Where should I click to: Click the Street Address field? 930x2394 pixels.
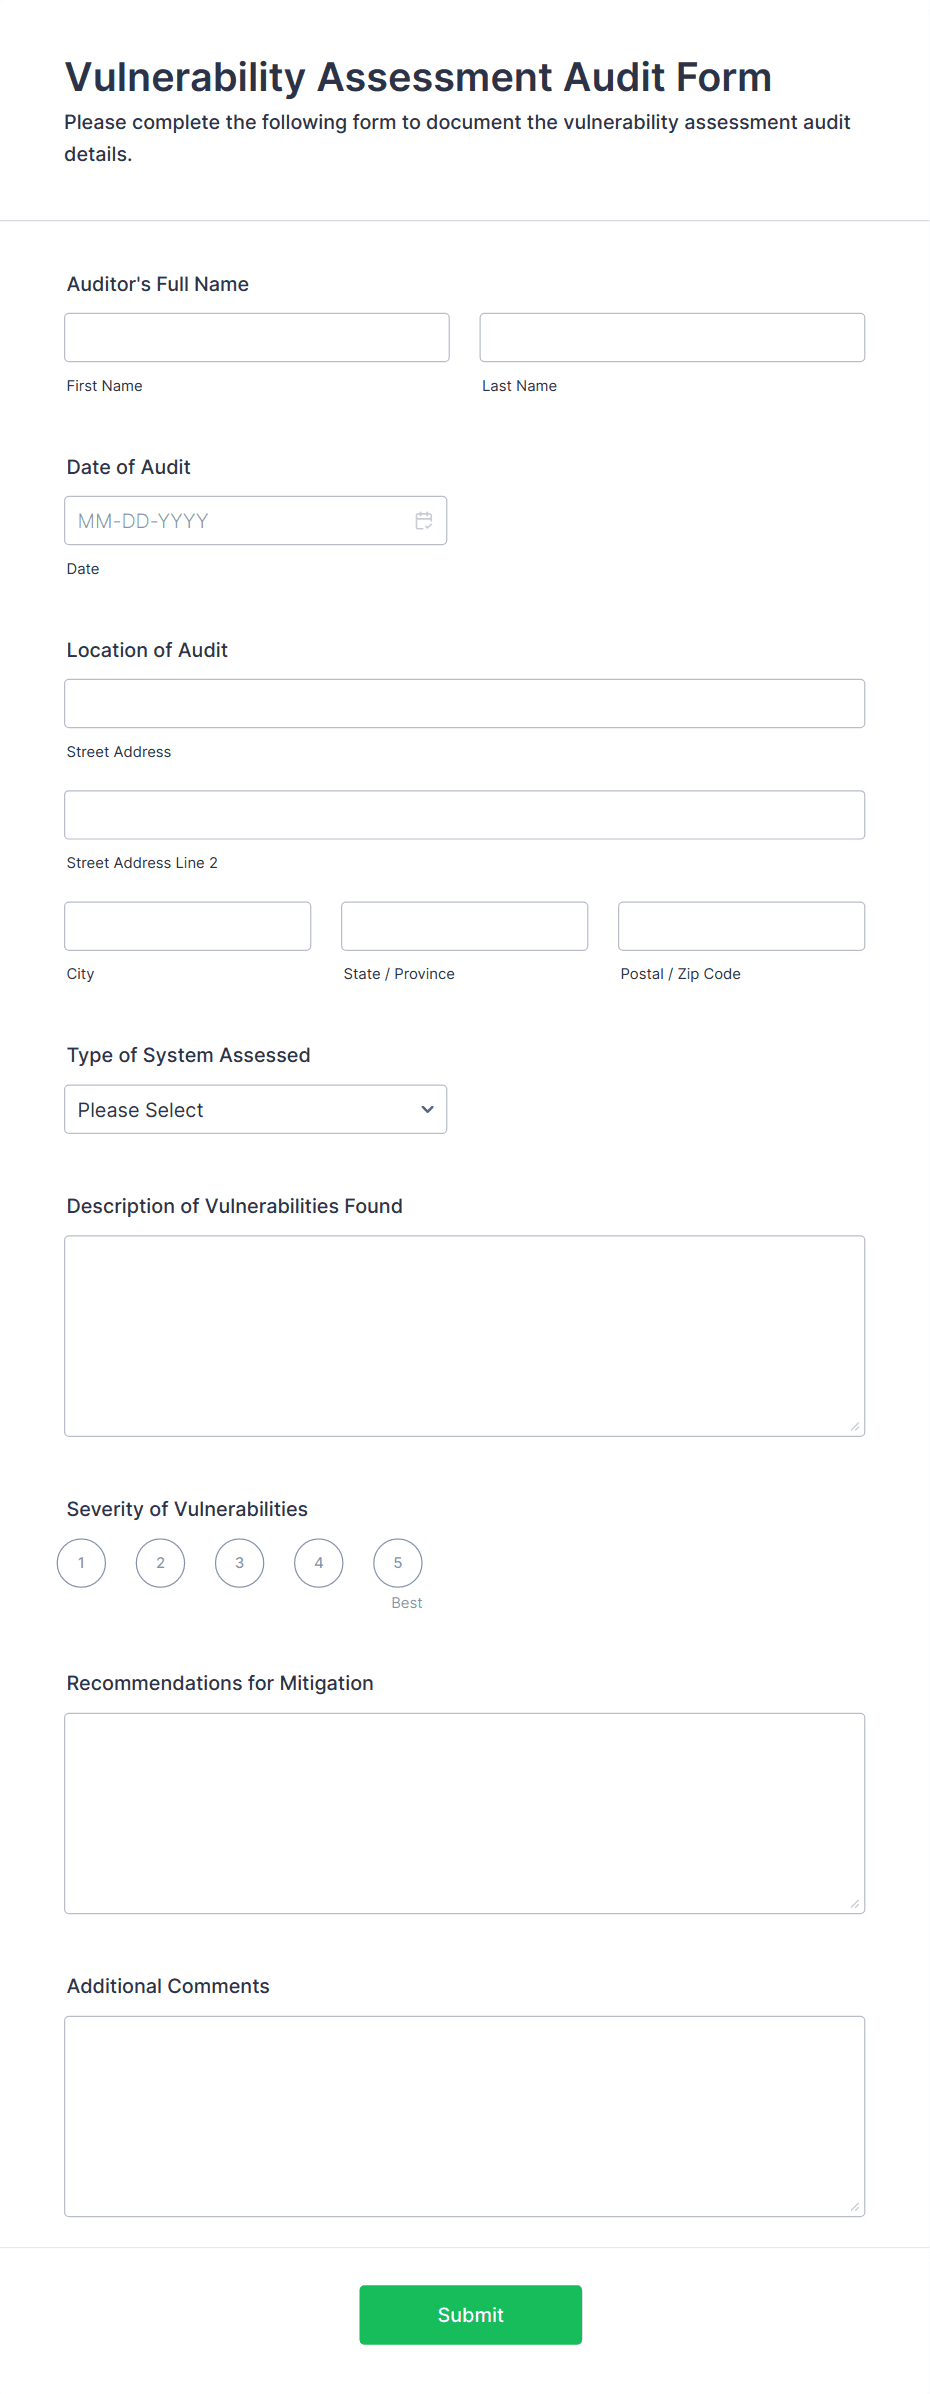tap(464, 703)
